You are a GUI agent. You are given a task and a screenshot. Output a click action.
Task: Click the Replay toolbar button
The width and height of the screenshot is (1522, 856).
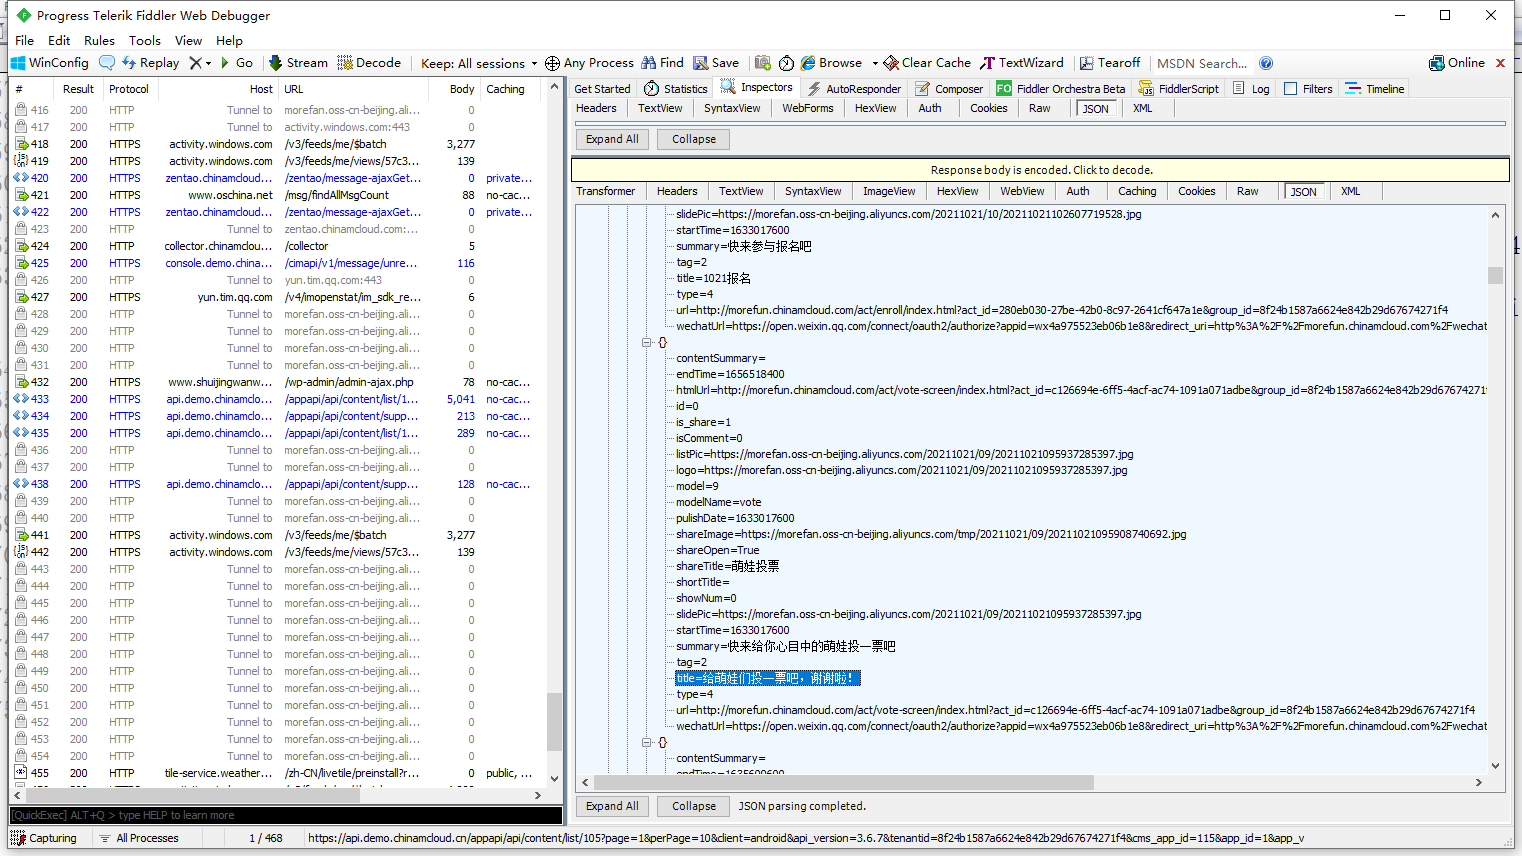pyautogui.click(x=150, y=63)
